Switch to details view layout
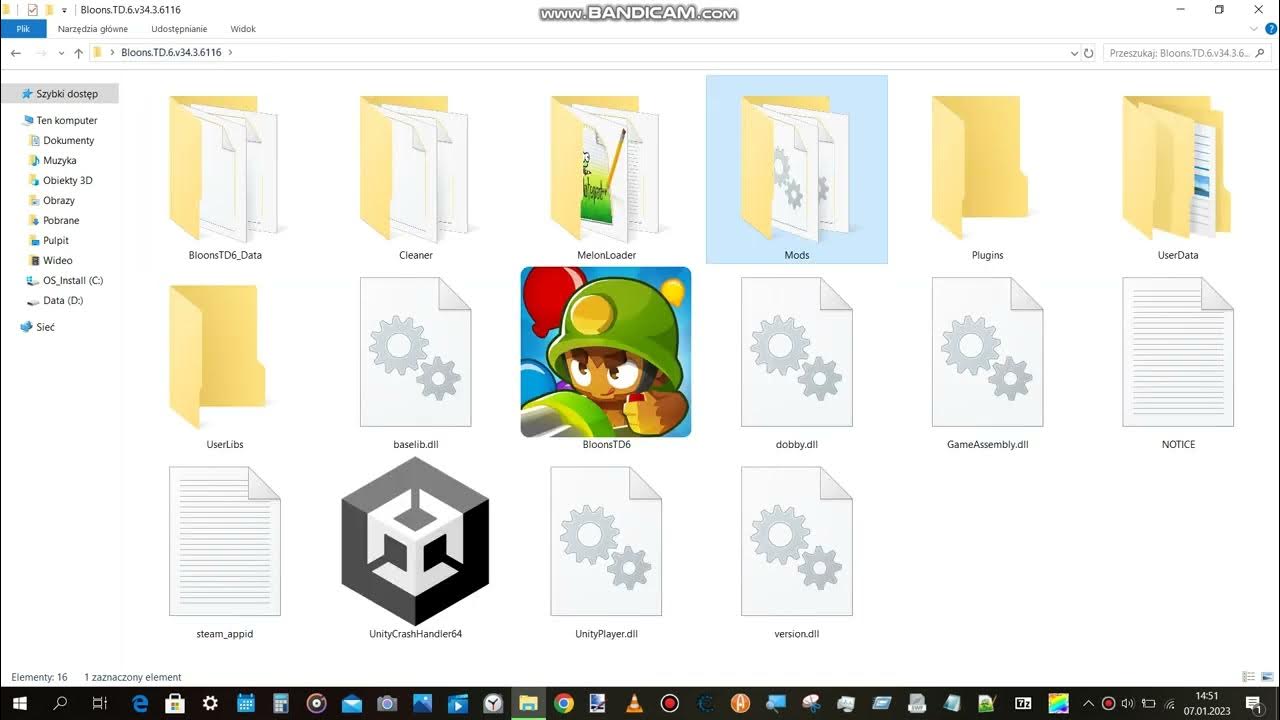1280x720 pixels. pyautogui.click(x=1248, y=677)
